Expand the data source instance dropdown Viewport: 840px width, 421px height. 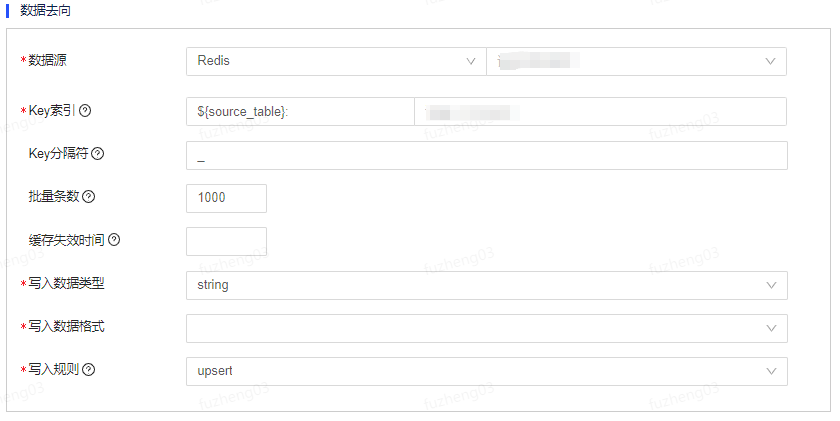(x=636, y=61)
